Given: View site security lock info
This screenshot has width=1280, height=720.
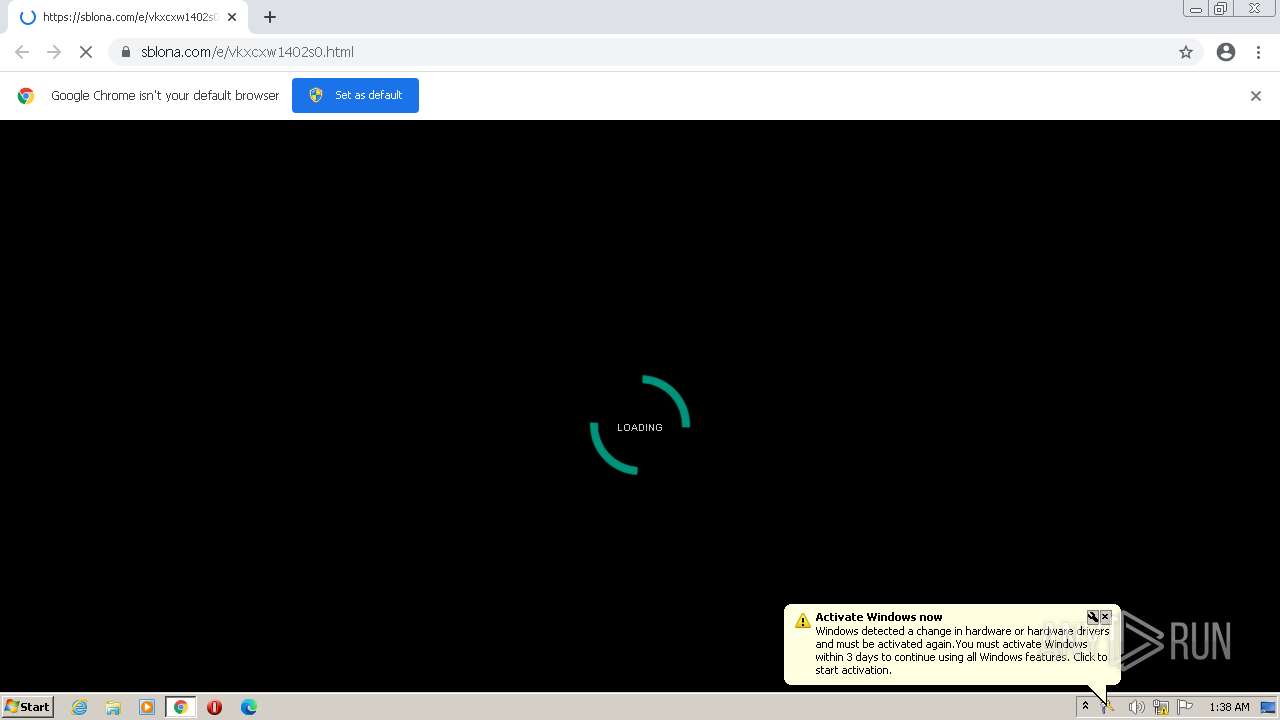Looking at the screenshot, I should coord(126,52).
